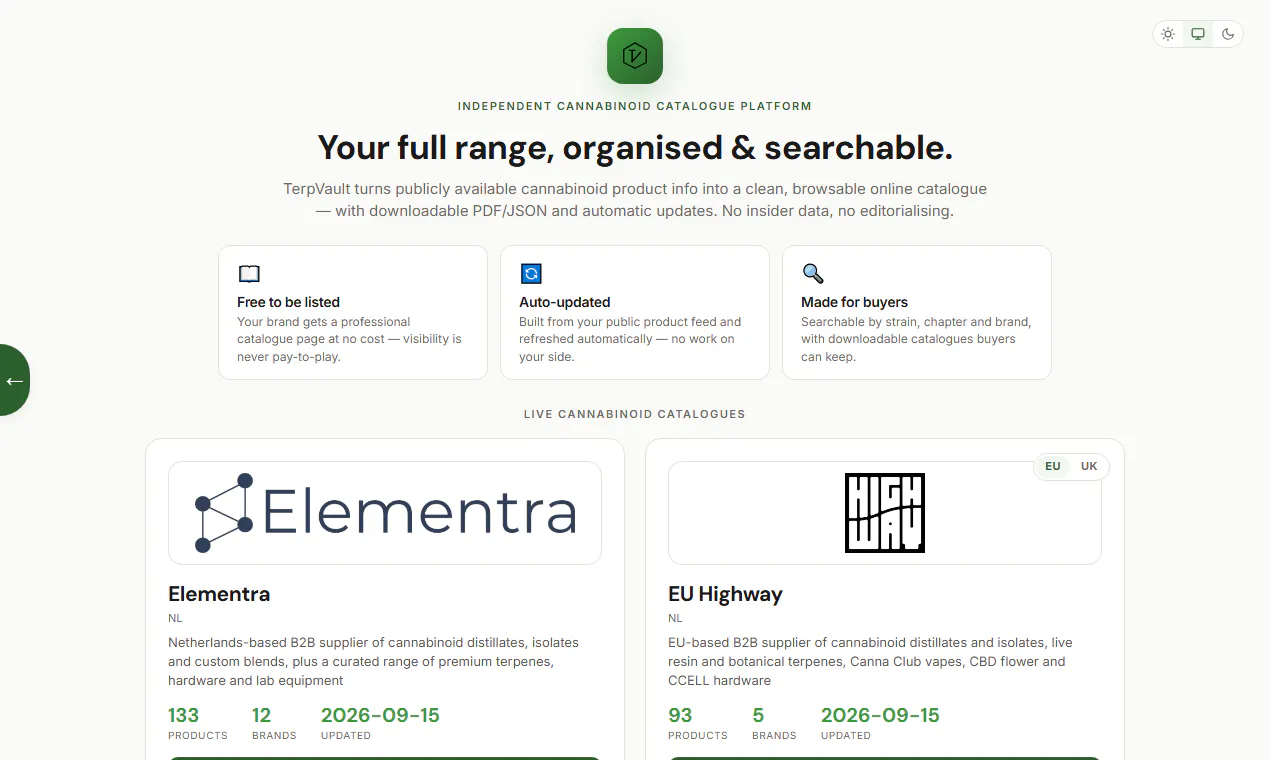Switch to light theme sun icon
The width and height of the screenshot is (1270, 760).
pos(1168,34)
